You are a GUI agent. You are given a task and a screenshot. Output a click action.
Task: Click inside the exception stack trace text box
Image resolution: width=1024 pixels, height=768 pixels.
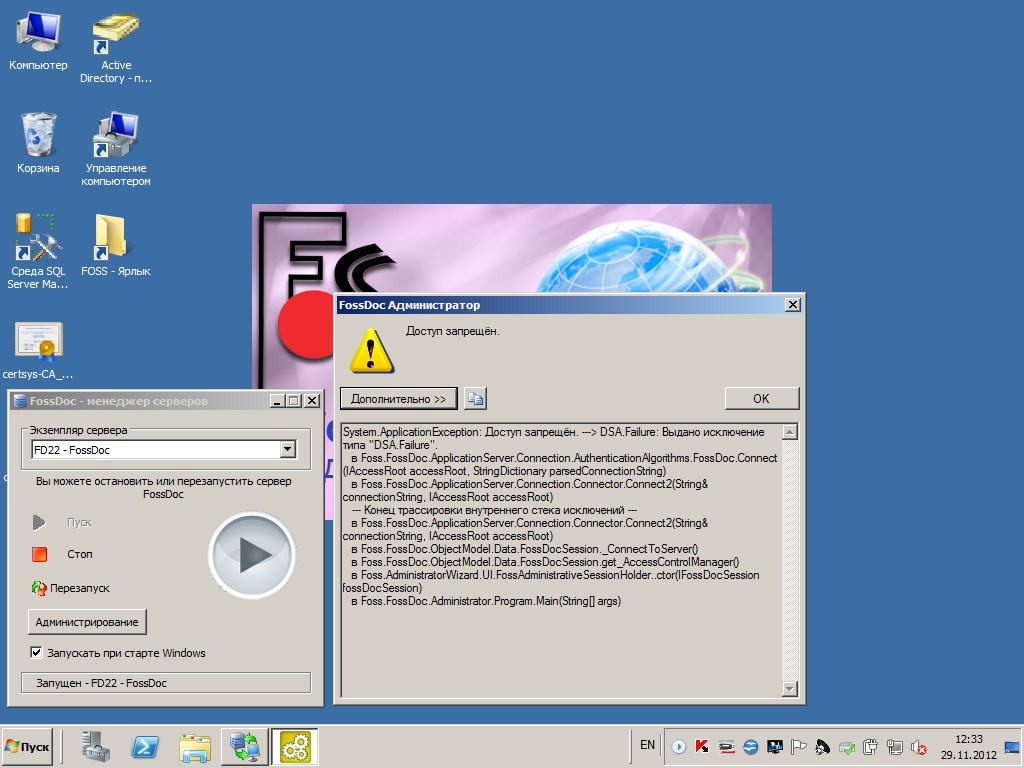[x=561, y=560]
